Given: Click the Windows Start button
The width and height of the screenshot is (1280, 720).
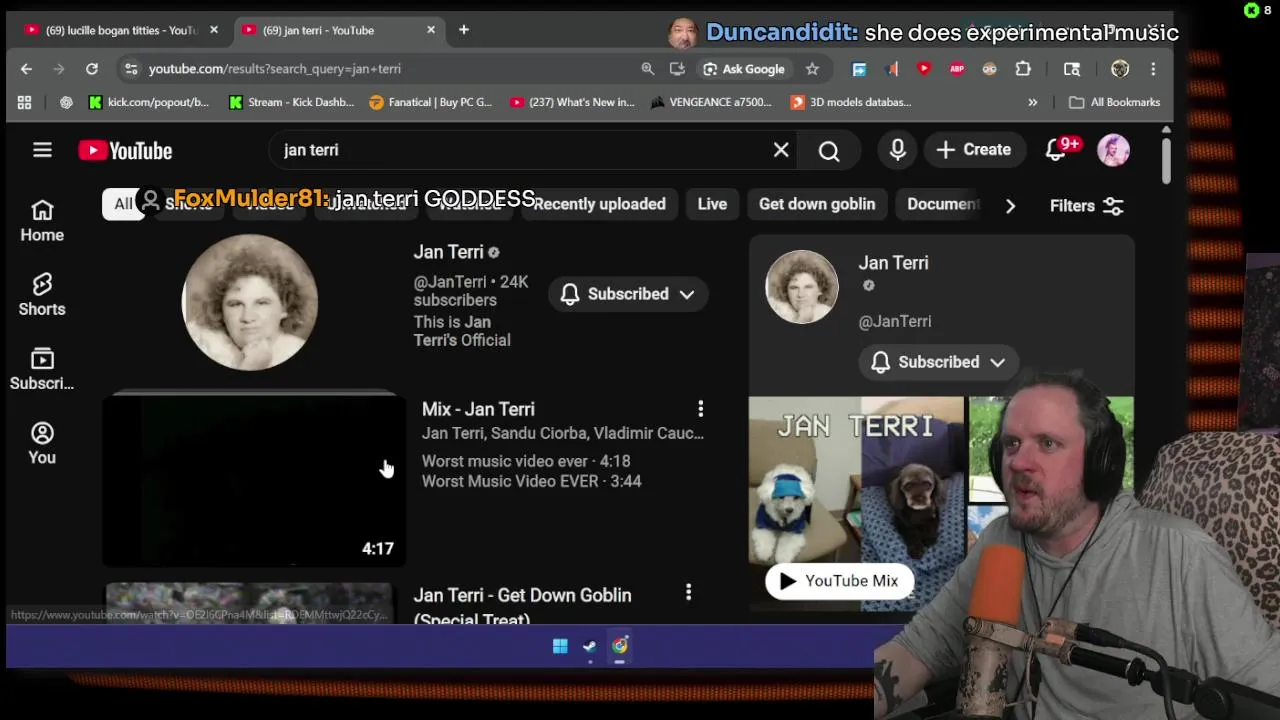Looking at the screenshot, I should [560, 646].
